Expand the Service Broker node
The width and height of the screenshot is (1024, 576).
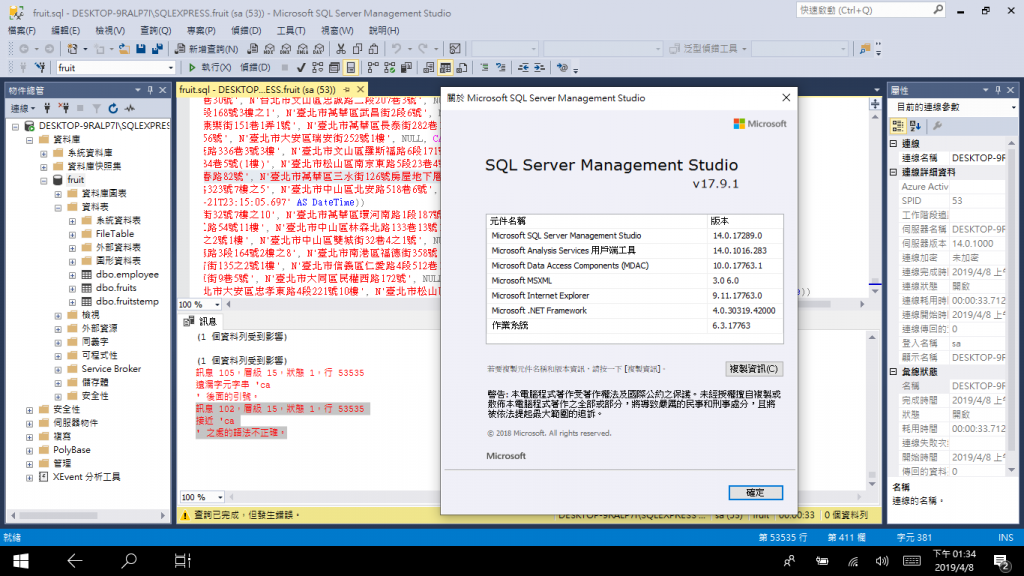point(58,370)
